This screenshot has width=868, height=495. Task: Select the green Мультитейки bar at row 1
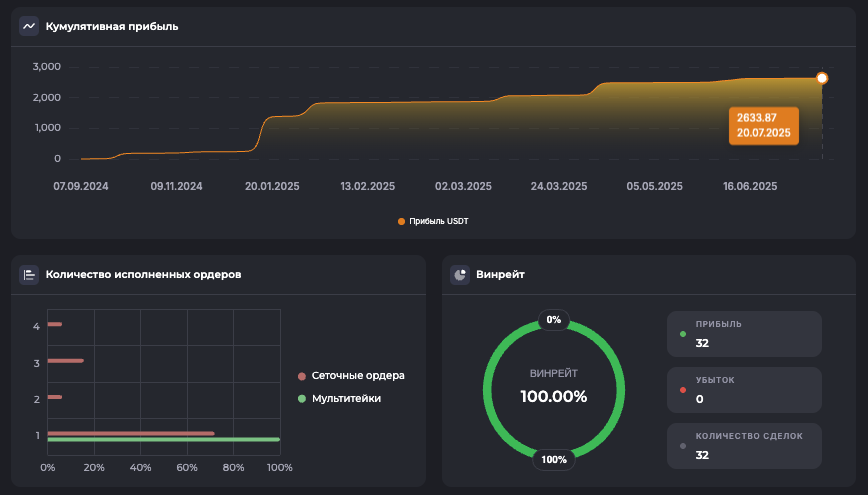pyautogui.click(x=163, y=439)
